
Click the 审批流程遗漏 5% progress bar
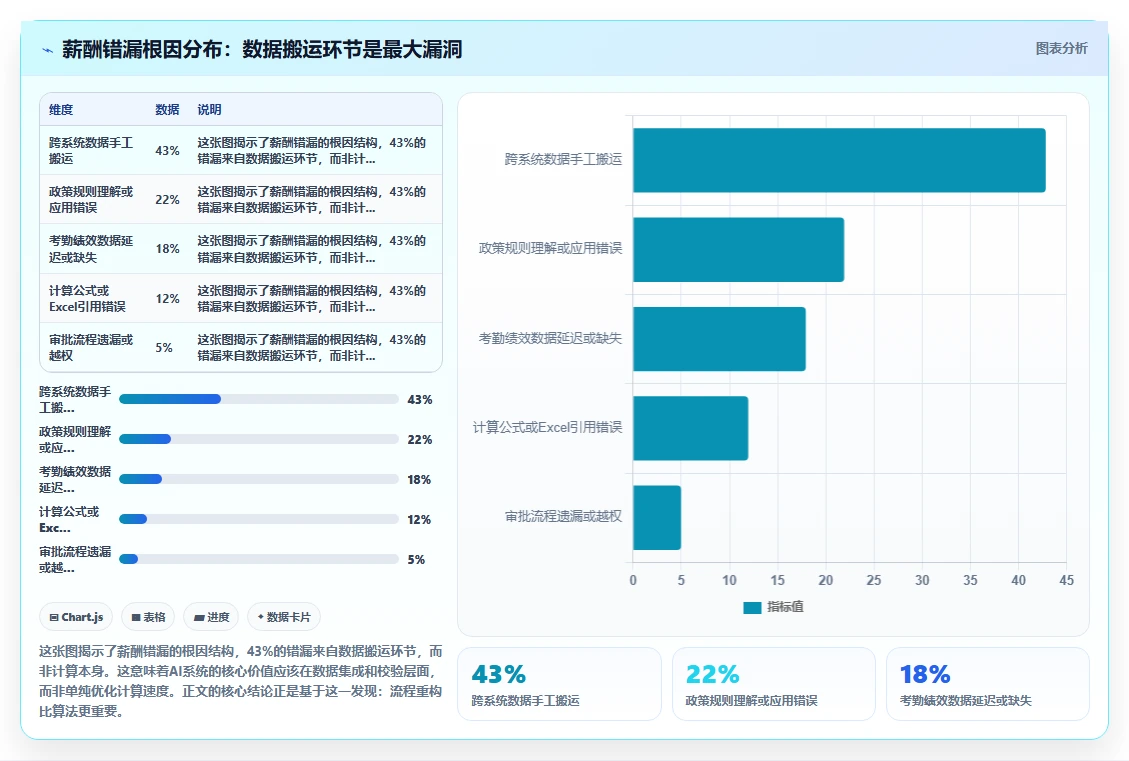click(258, 559)
